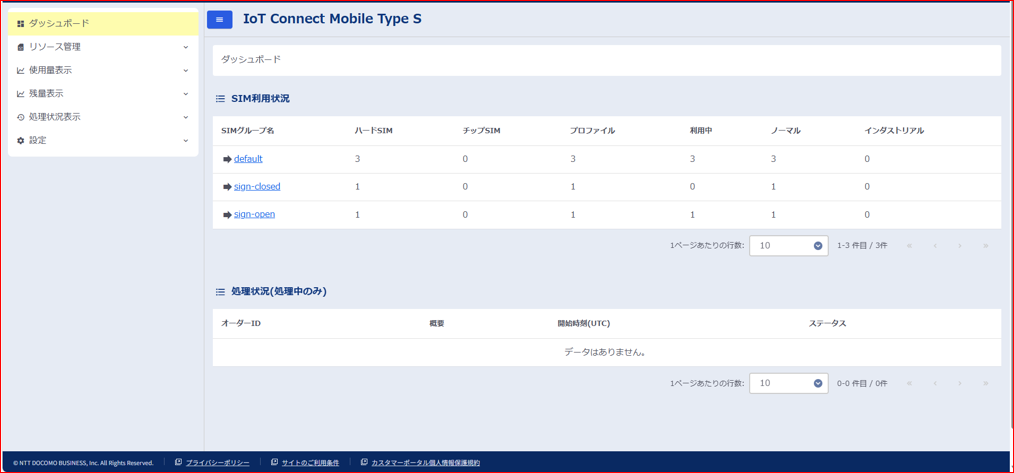Click the オーダーID column header
Screen dimensions: 1014x473
tap(241, 323)
